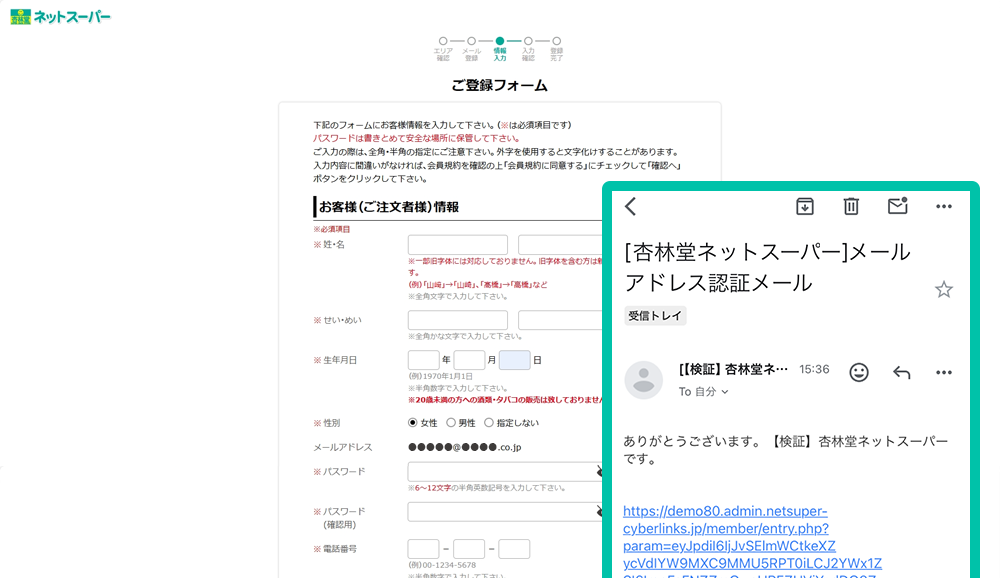
Task: Click into the パスワード（確認用）field
Action: pos(504,511)
